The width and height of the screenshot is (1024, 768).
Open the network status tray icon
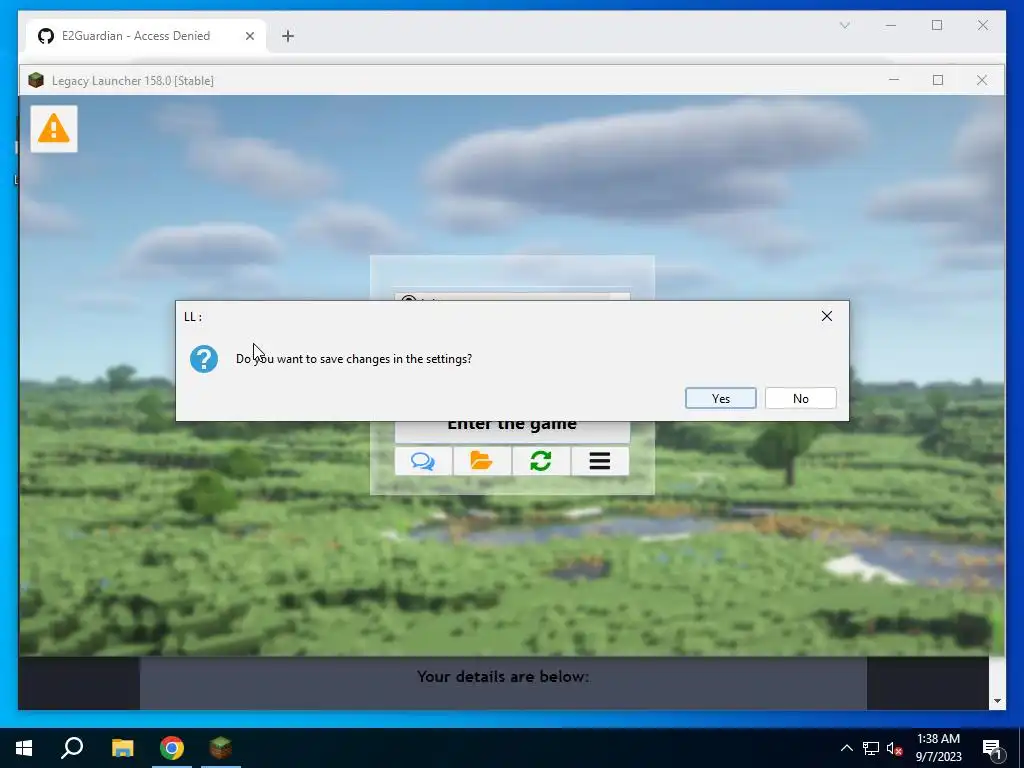pyautogui.click(x=871, y=748)
